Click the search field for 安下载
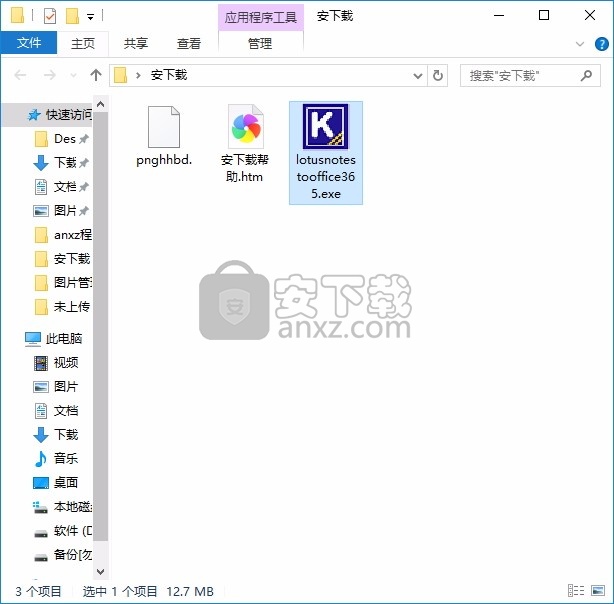This screenshot has width=614, height=604. (x=530, y=76)
